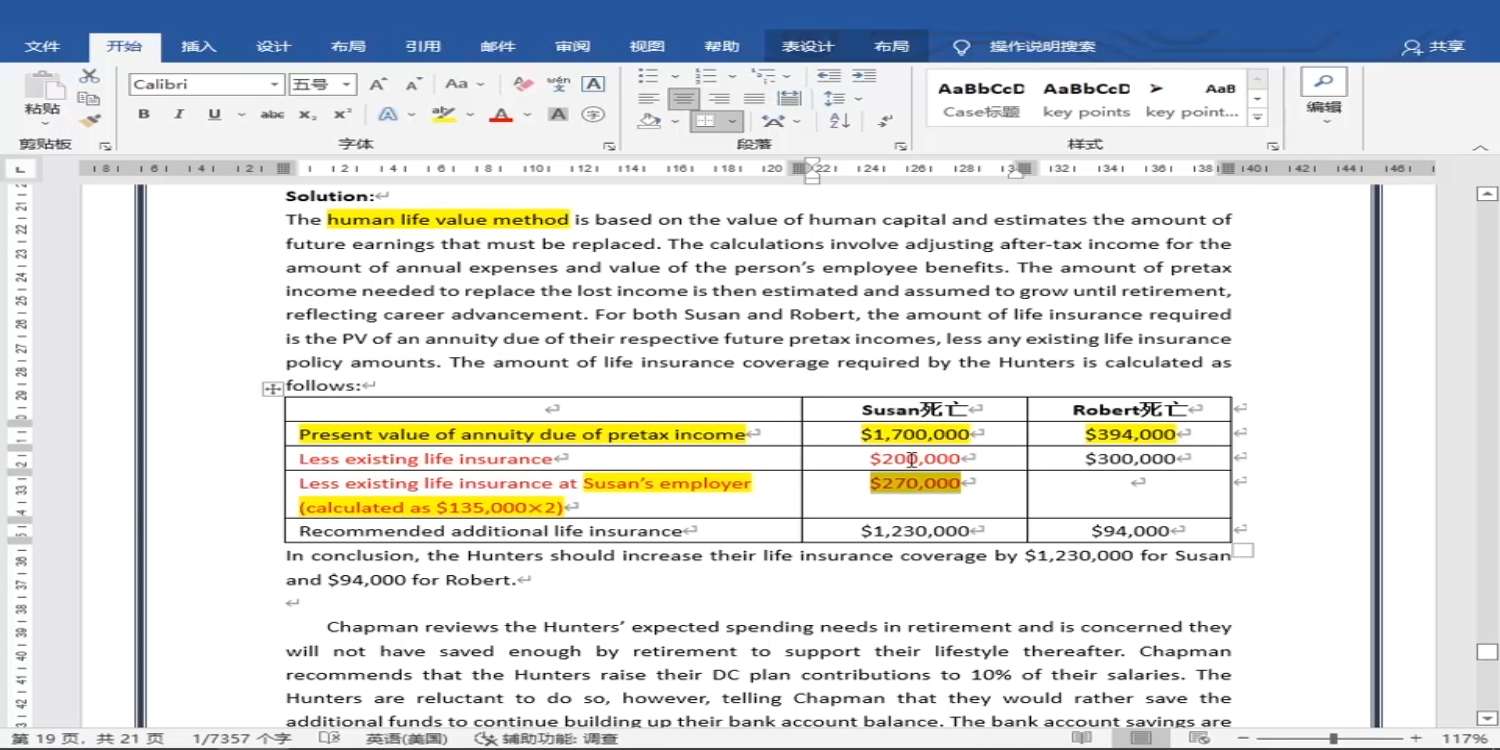Click the Cut scissors icon
The height and width of the screenshot is (750, 1500).
[89, 76]
